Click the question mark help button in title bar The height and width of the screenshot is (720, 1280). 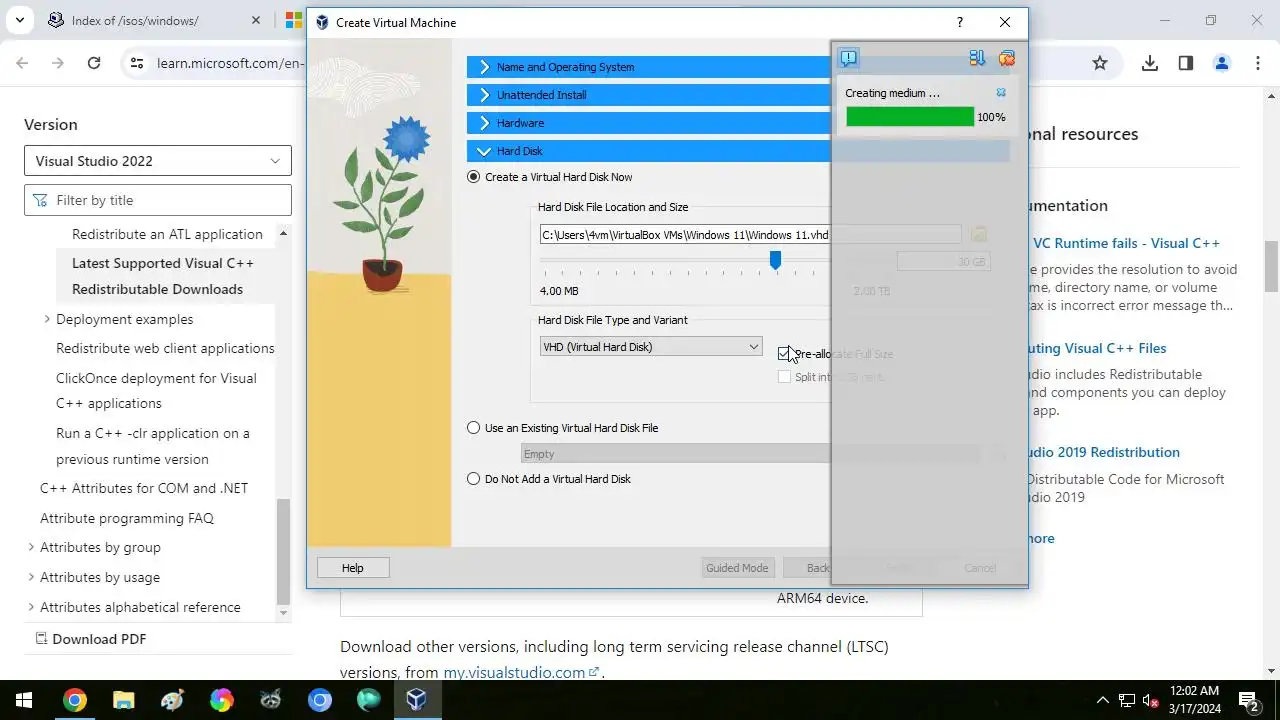[x=960, y=22]
